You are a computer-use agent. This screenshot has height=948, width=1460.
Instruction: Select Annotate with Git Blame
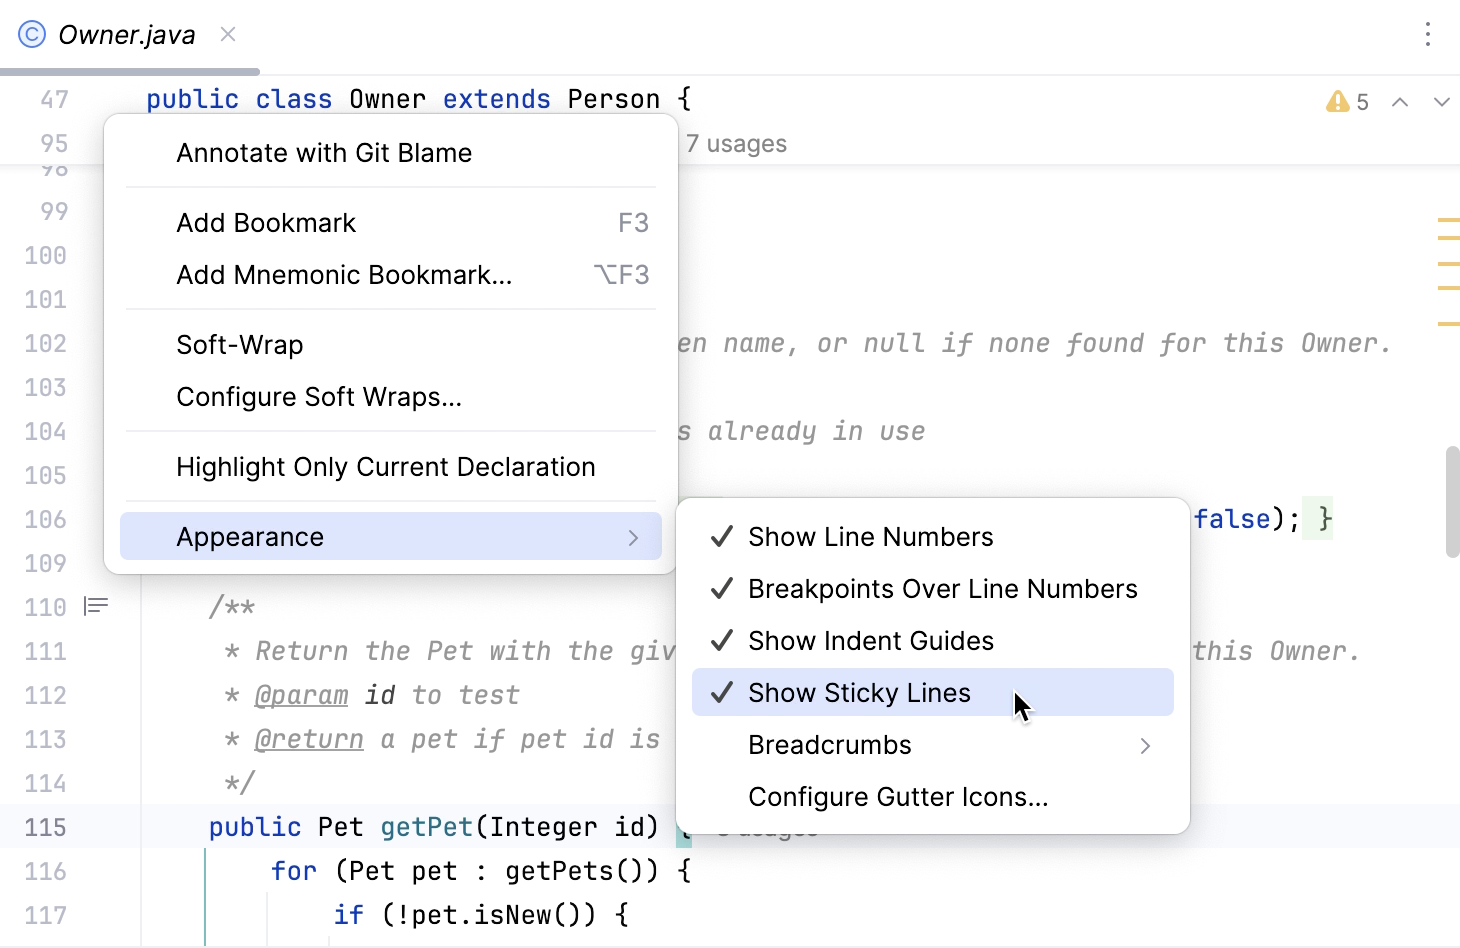click(x=324, y=153)
